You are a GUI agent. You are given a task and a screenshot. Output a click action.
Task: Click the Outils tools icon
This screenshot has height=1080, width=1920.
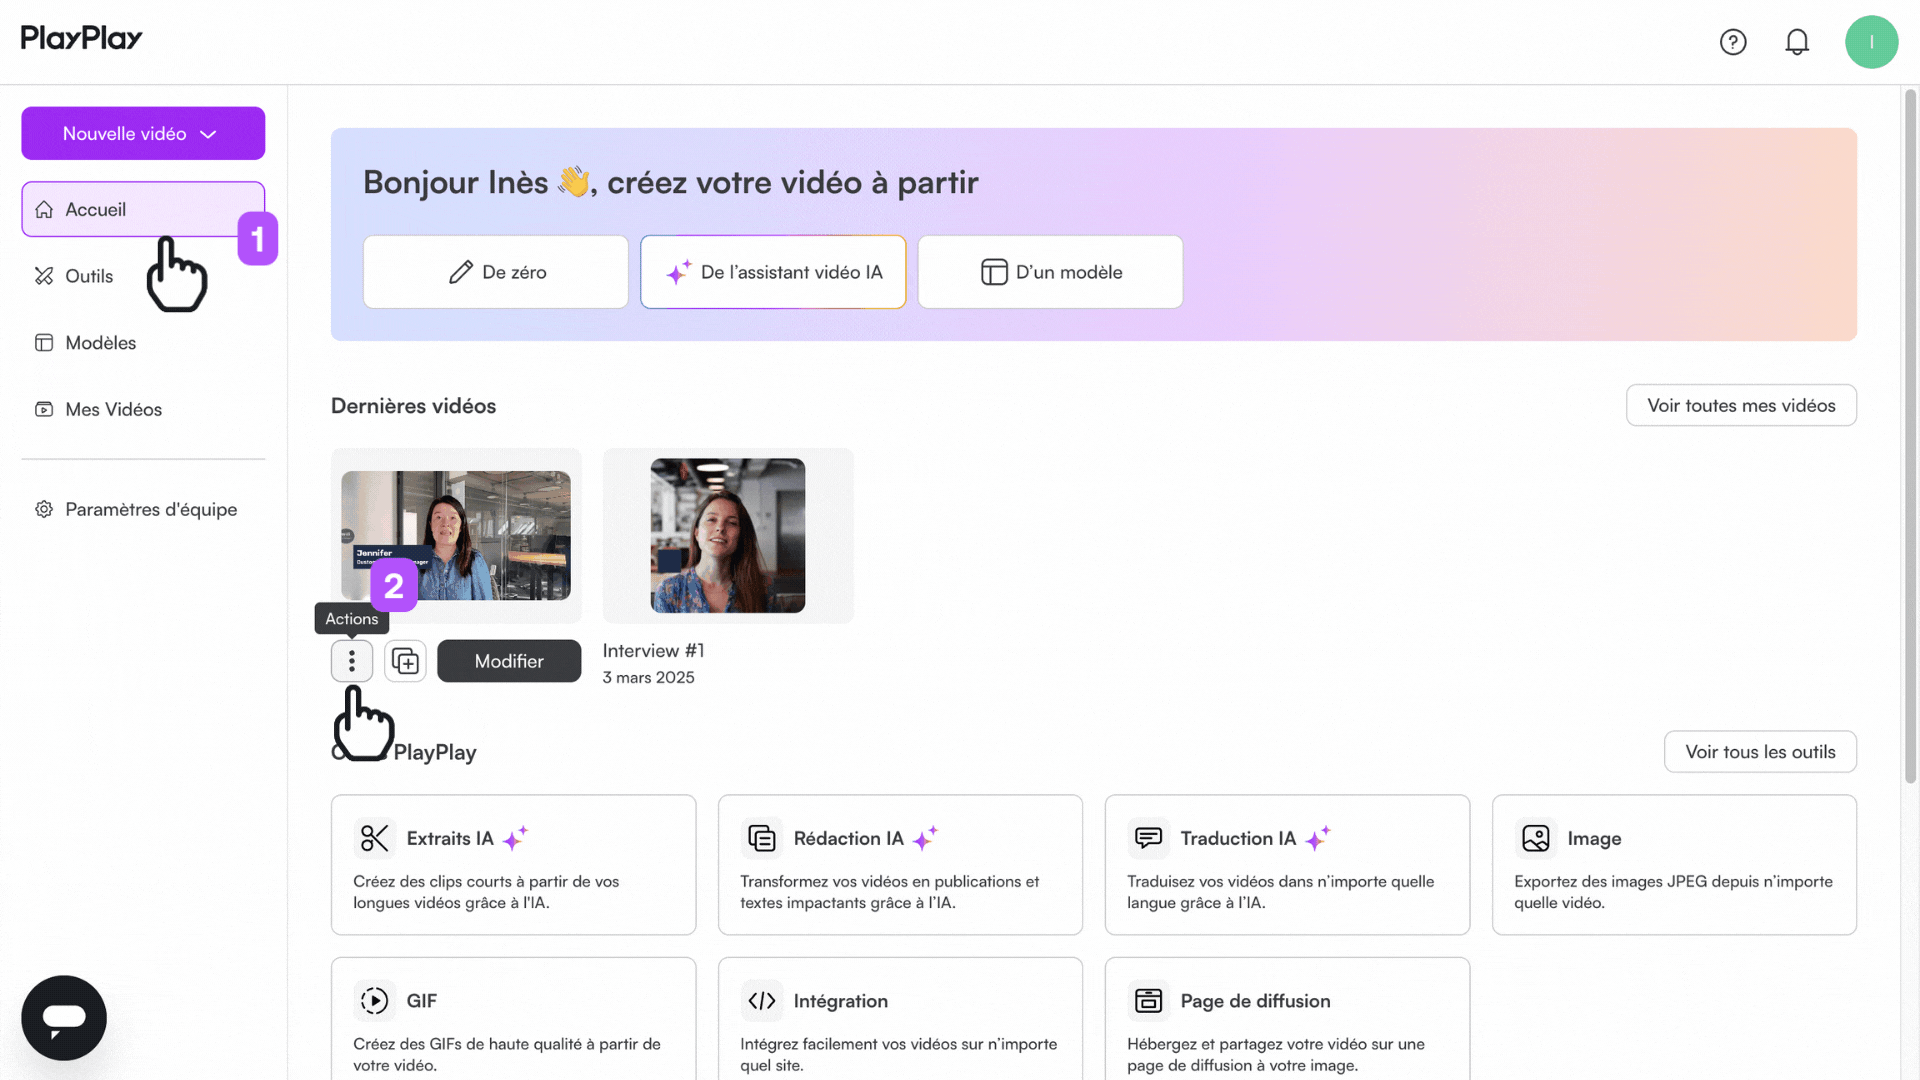44,276
